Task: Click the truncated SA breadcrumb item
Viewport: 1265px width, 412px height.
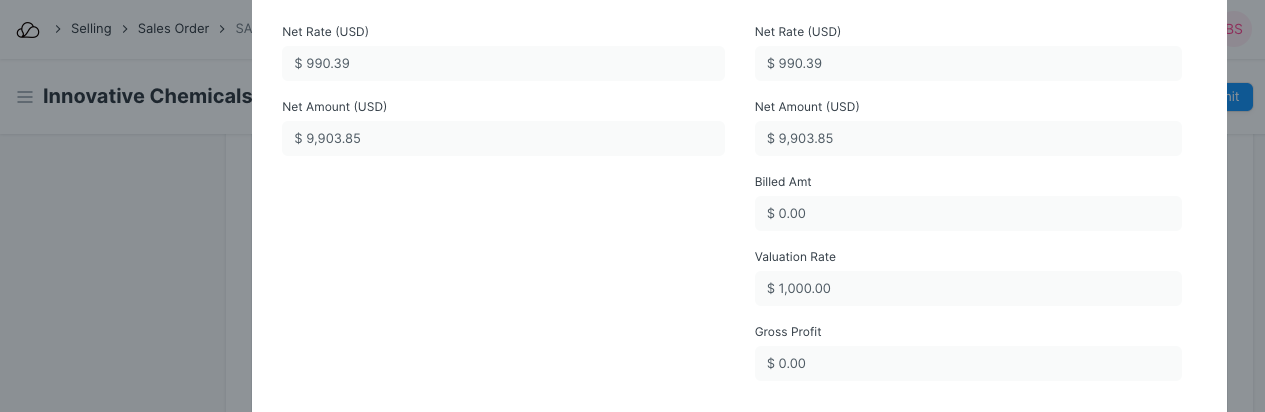Action: tap(243, 29)
